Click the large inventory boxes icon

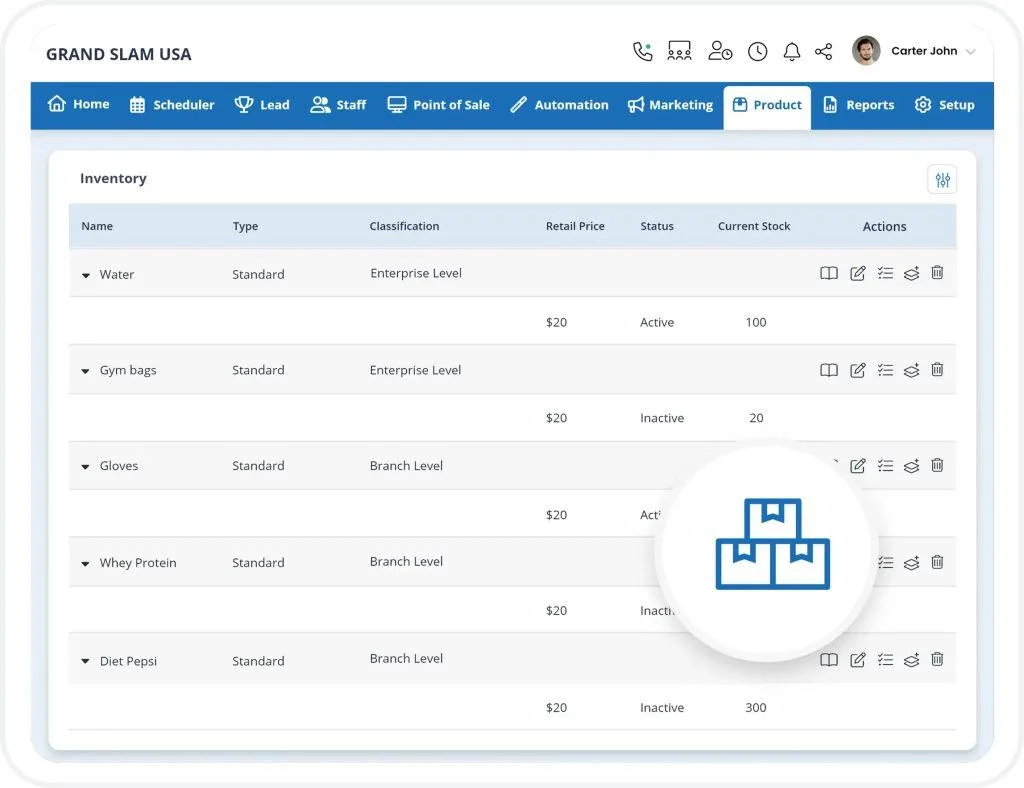tap(773, 544)
